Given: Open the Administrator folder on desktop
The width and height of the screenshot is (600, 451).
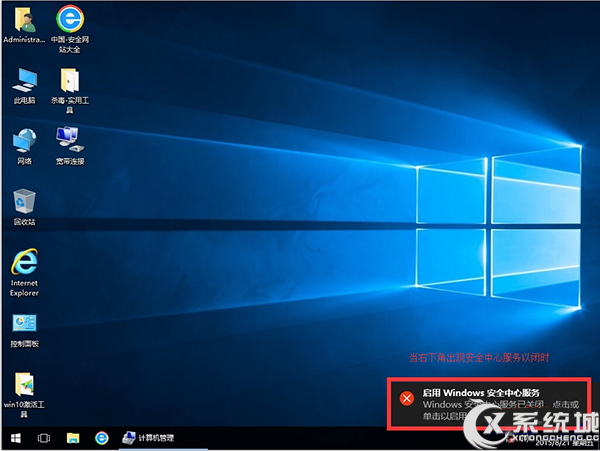Looking at the screenshot, I should tap(24, 20).
